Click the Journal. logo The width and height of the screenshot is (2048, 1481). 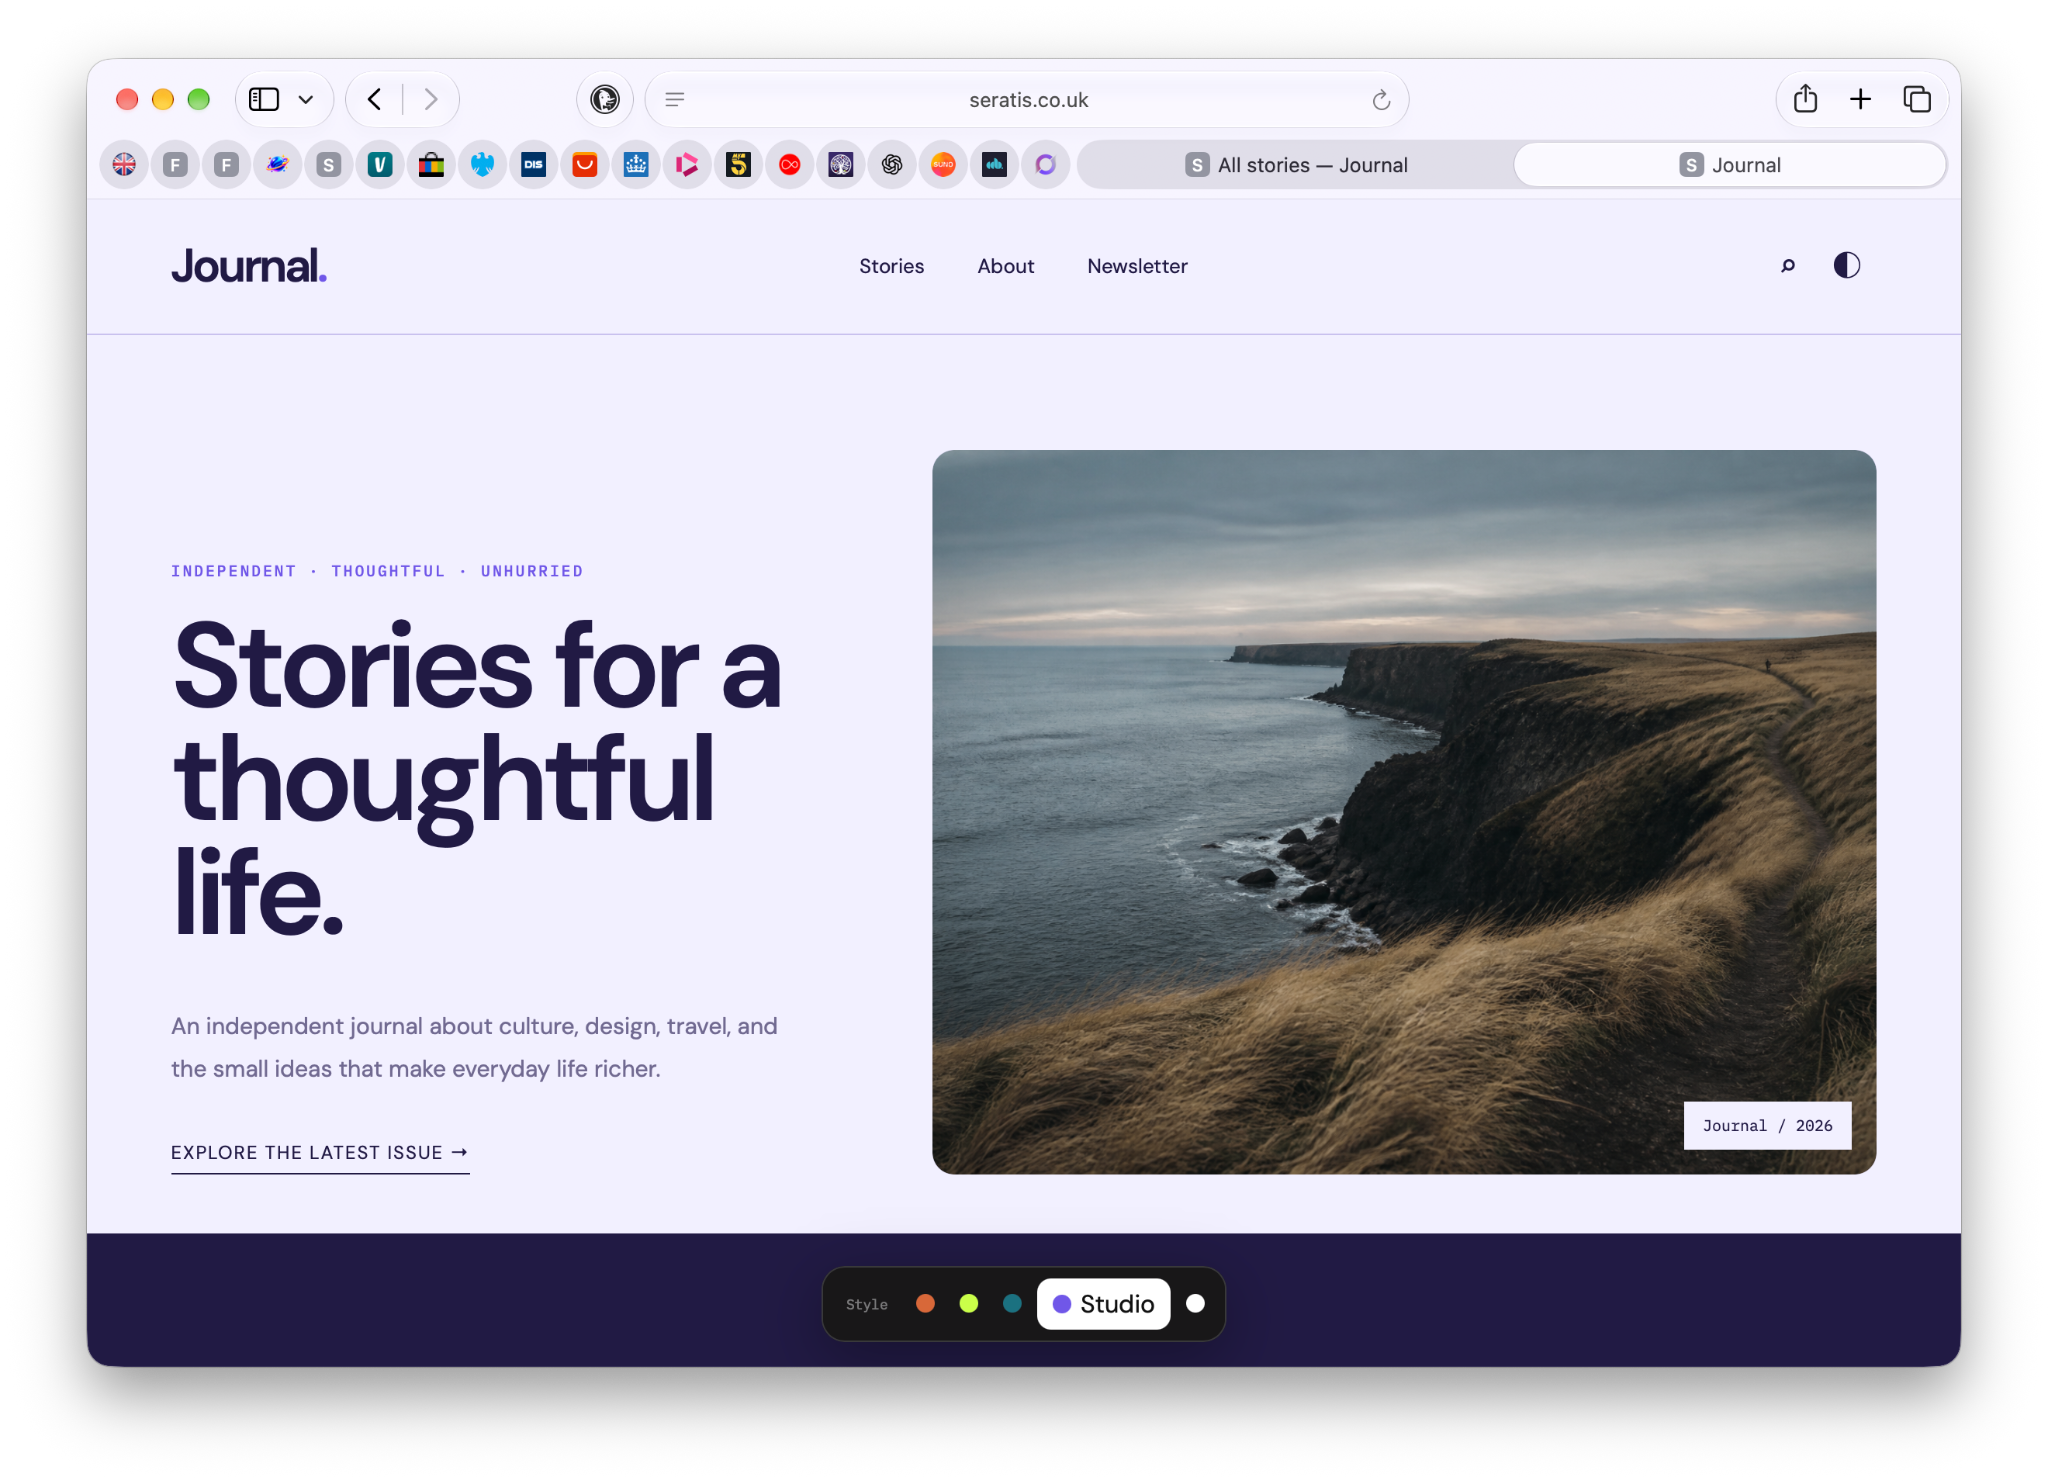[249, 266]
